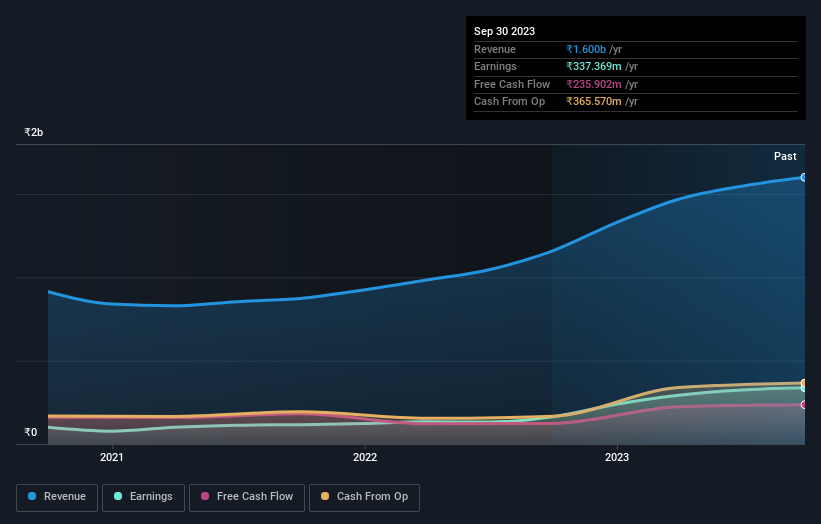Click the ₹365.570m cash from op value
The width and height of the screenshot is (821, 524).
tap(594, 102)
